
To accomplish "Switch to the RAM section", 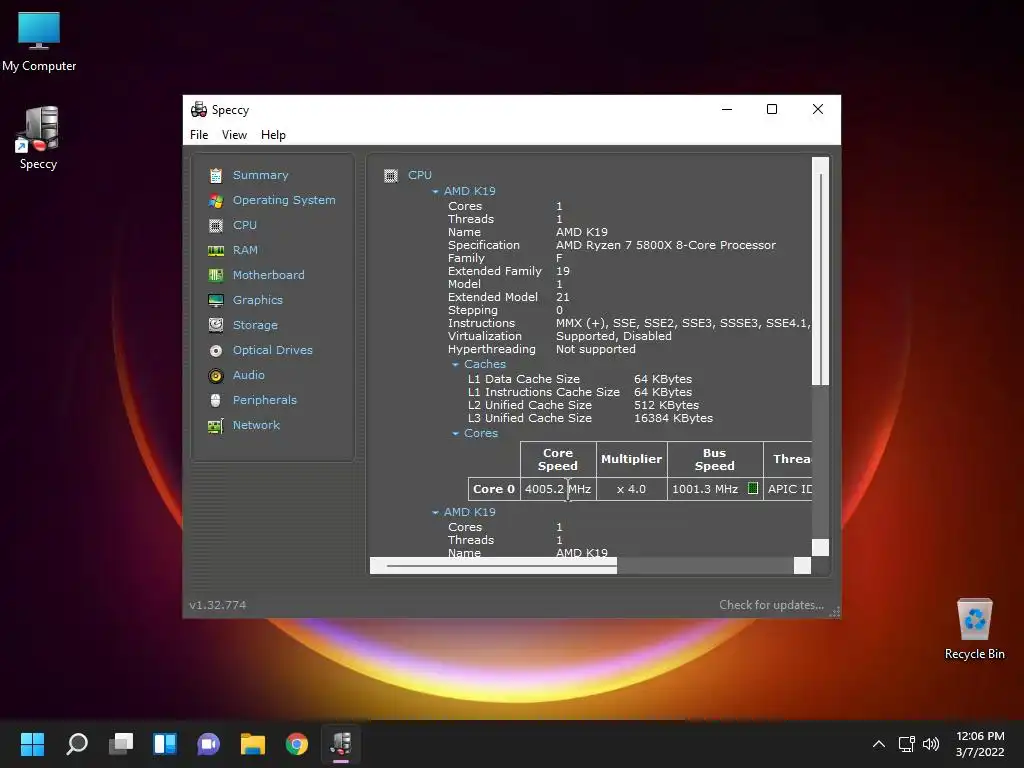I will (x=245, y=250).
